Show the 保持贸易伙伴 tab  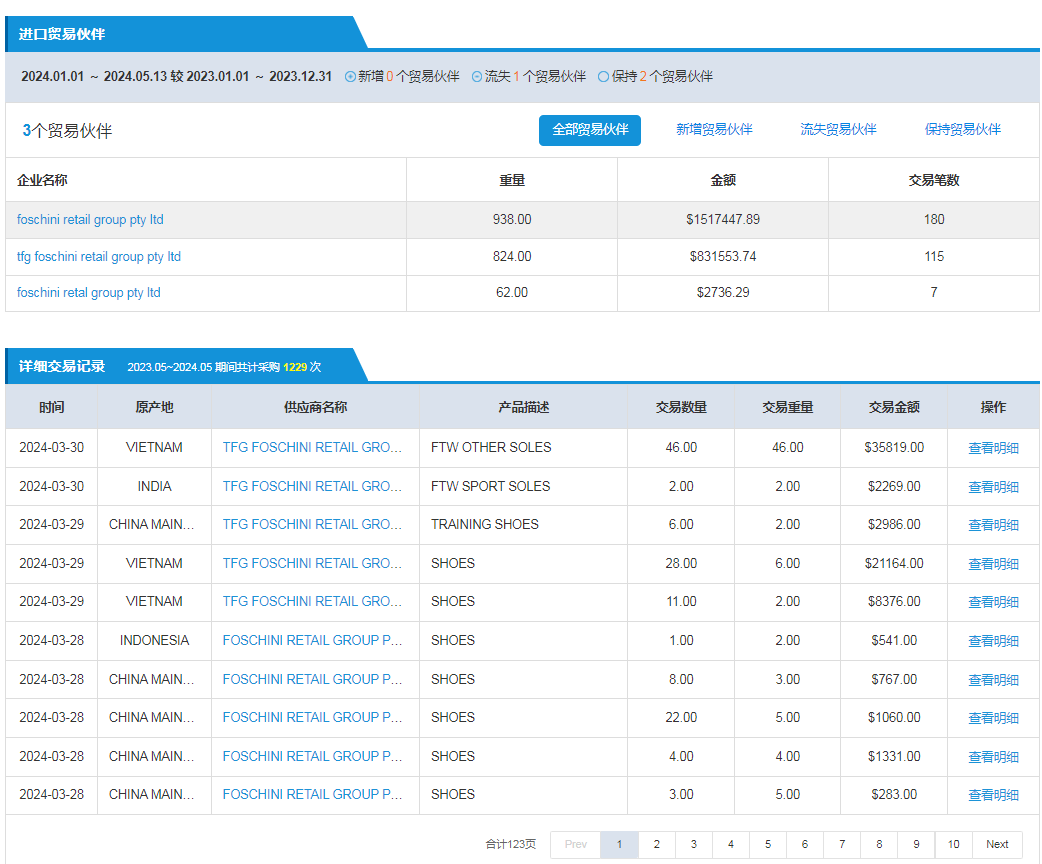point(962,130)
